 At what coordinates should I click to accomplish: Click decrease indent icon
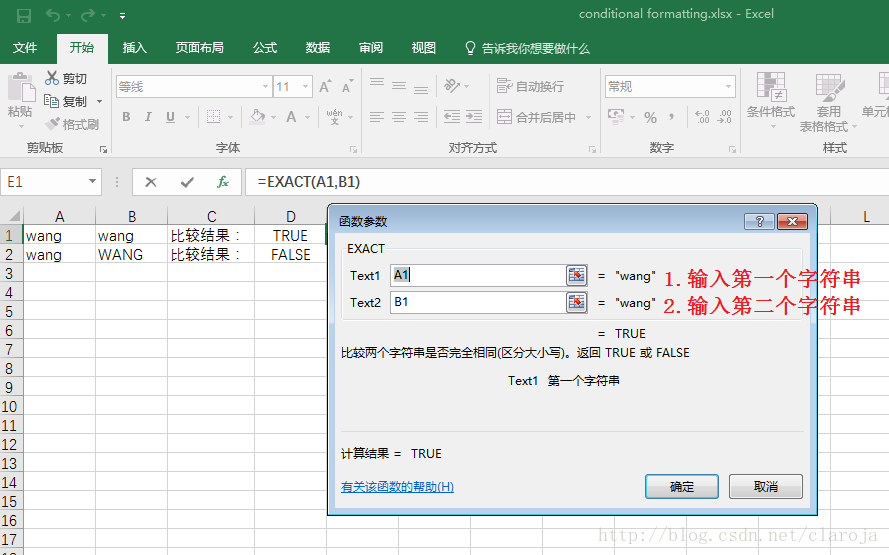pyautogui.click(x=452, y=117)
